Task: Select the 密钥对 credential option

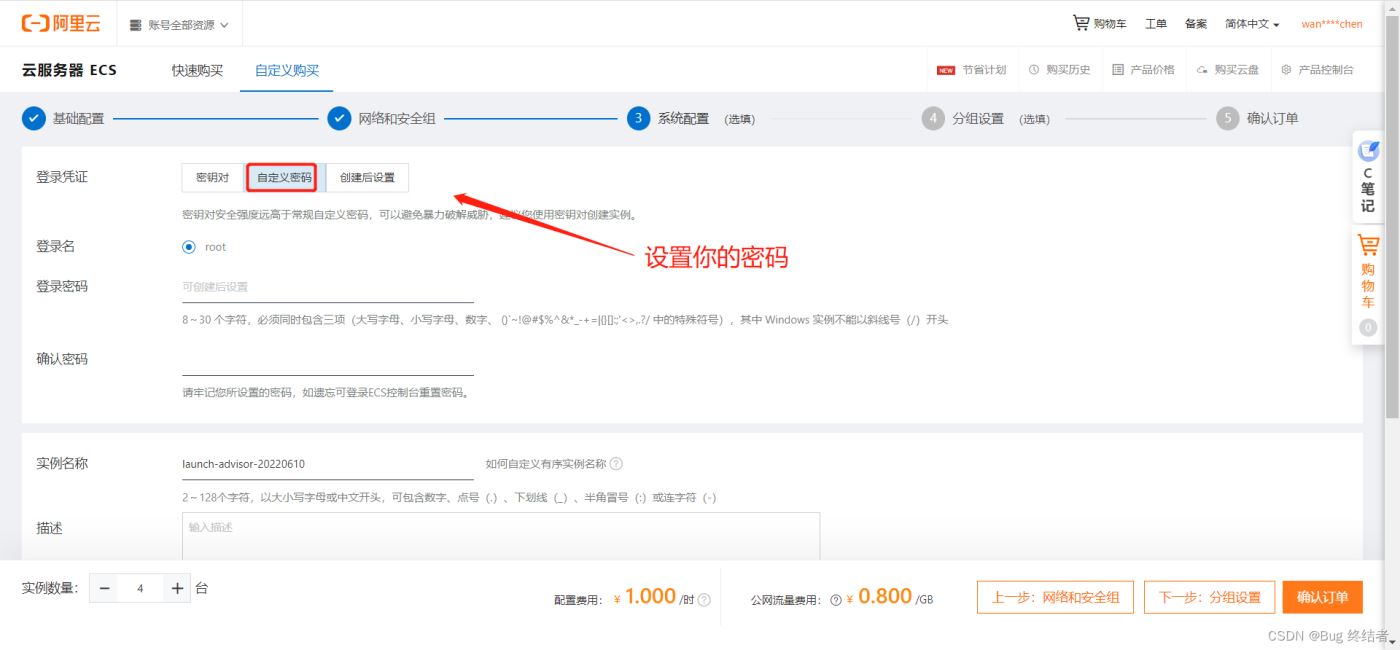Action: click(x=213, y=178)
